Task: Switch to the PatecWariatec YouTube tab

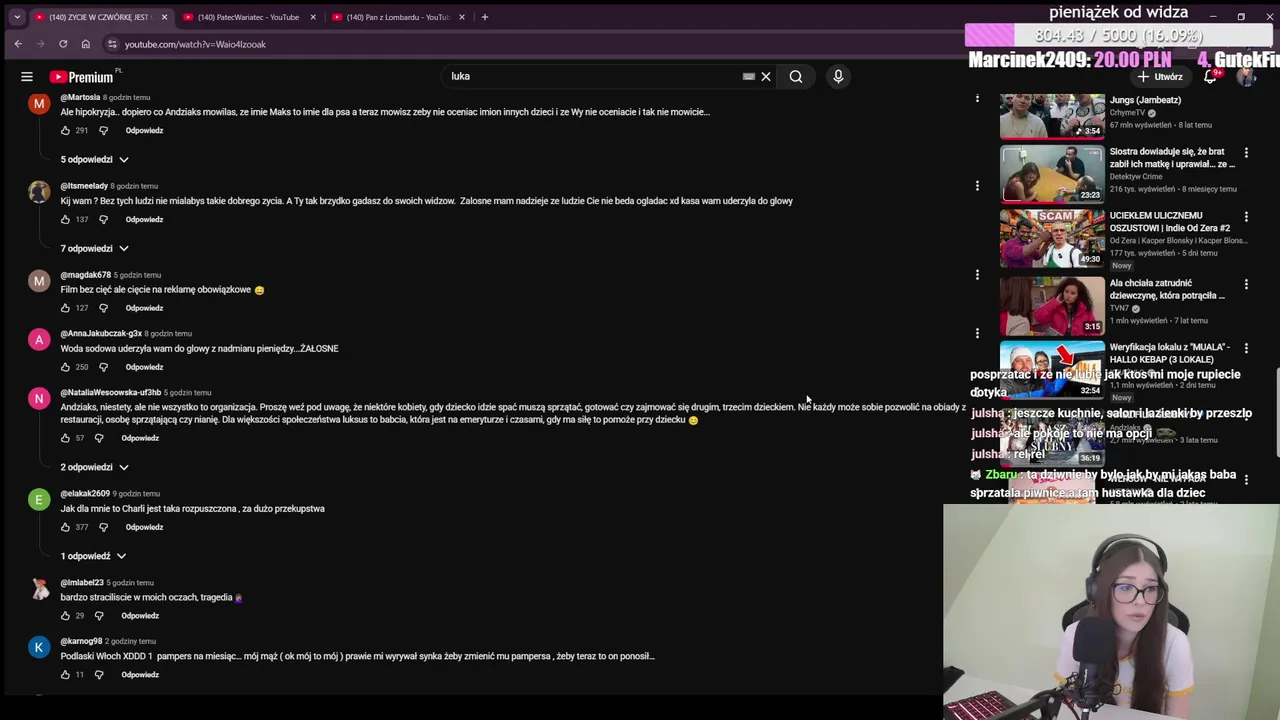Action: pos(248,17)
